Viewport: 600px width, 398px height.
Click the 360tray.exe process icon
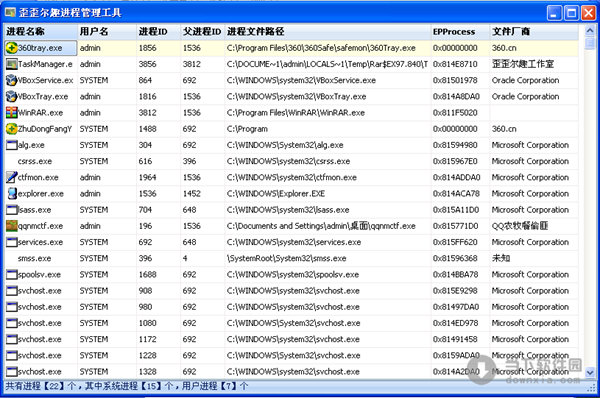[x=11, y=48]
